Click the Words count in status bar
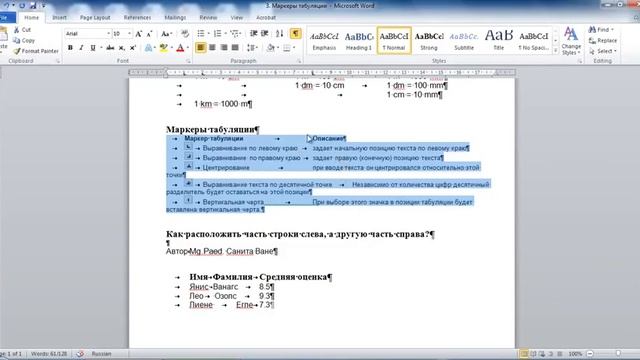The width and height of the screenshot is (640, 360). point(49,353)
